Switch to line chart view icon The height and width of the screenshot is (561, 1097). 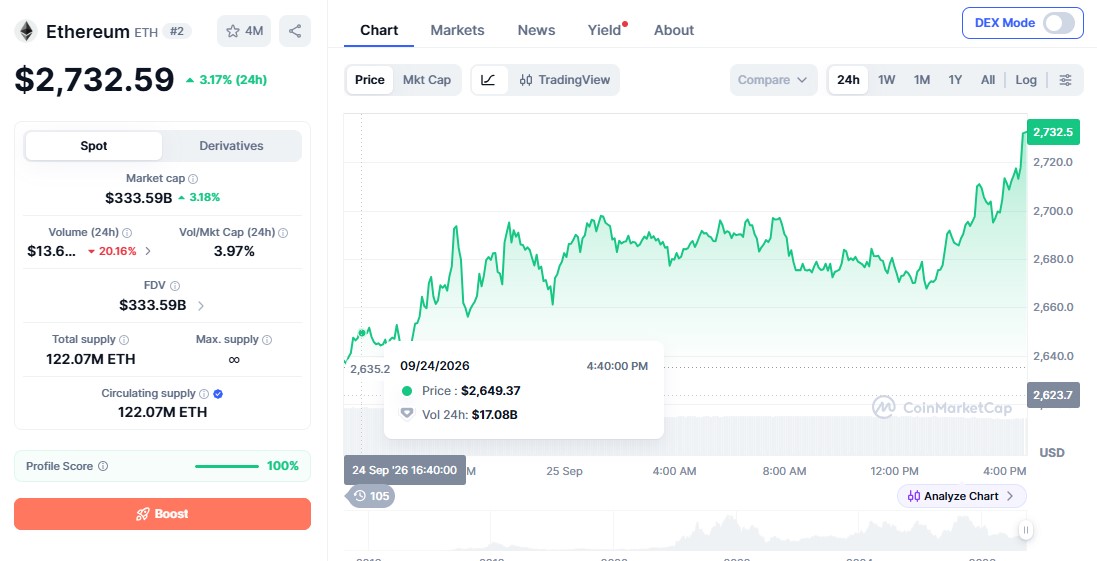click(x=489, y=80)
